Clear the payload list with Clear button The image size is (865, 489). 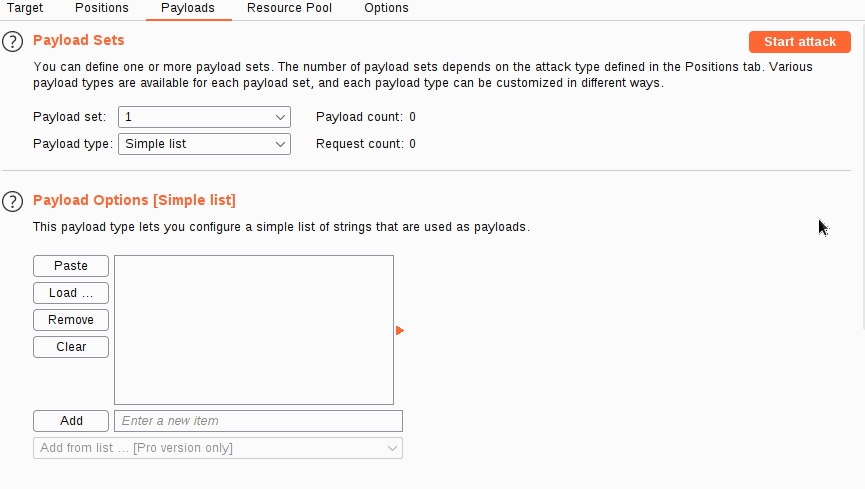point(71,347)
